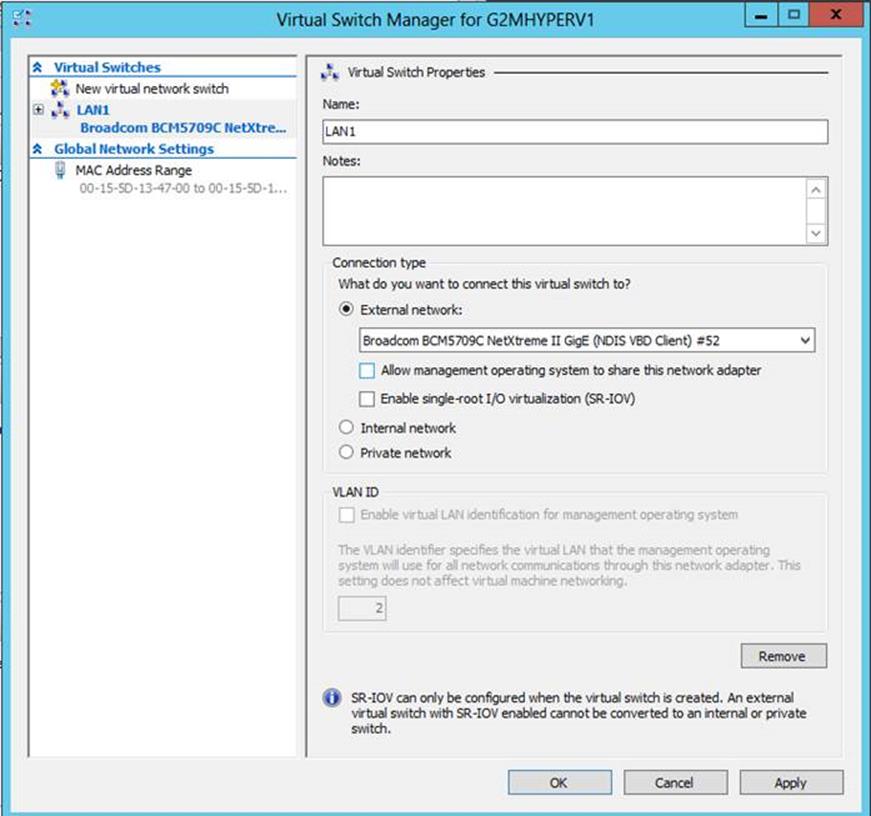The height and width of the screenshot is (816, 871).
Task: Click the 00-15-5D-13-47-00 MAC range text
Action: [x=183, y=188]
